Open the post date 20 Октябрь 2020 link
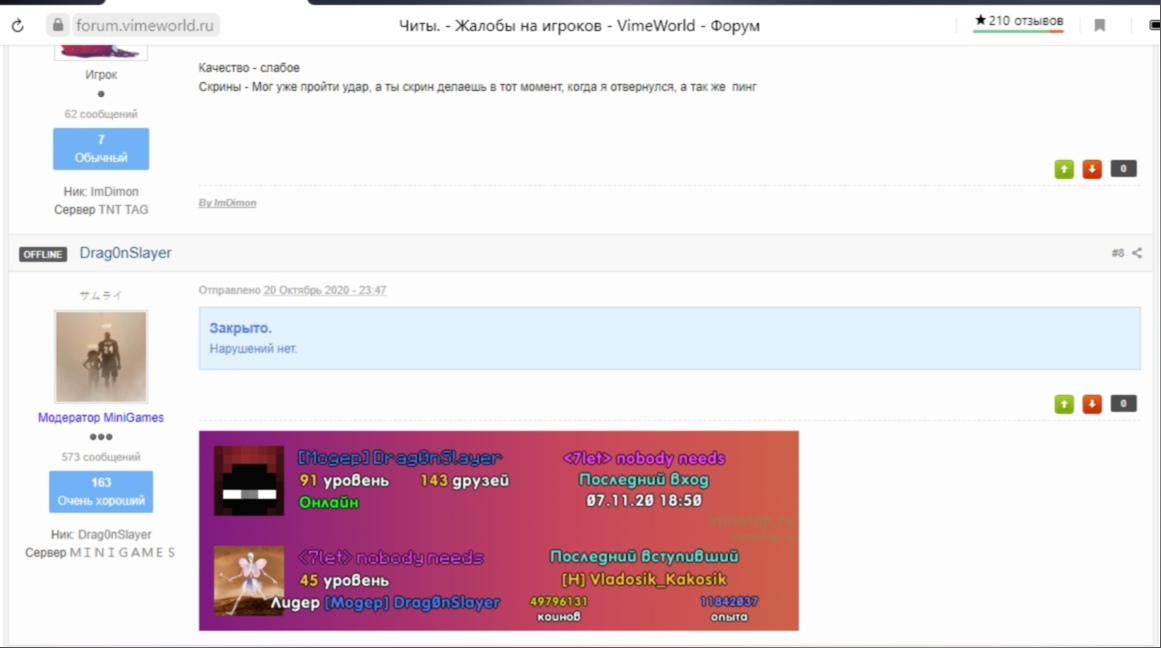The width and height of the screenshot is (1161, 648). tap(324, 290)
